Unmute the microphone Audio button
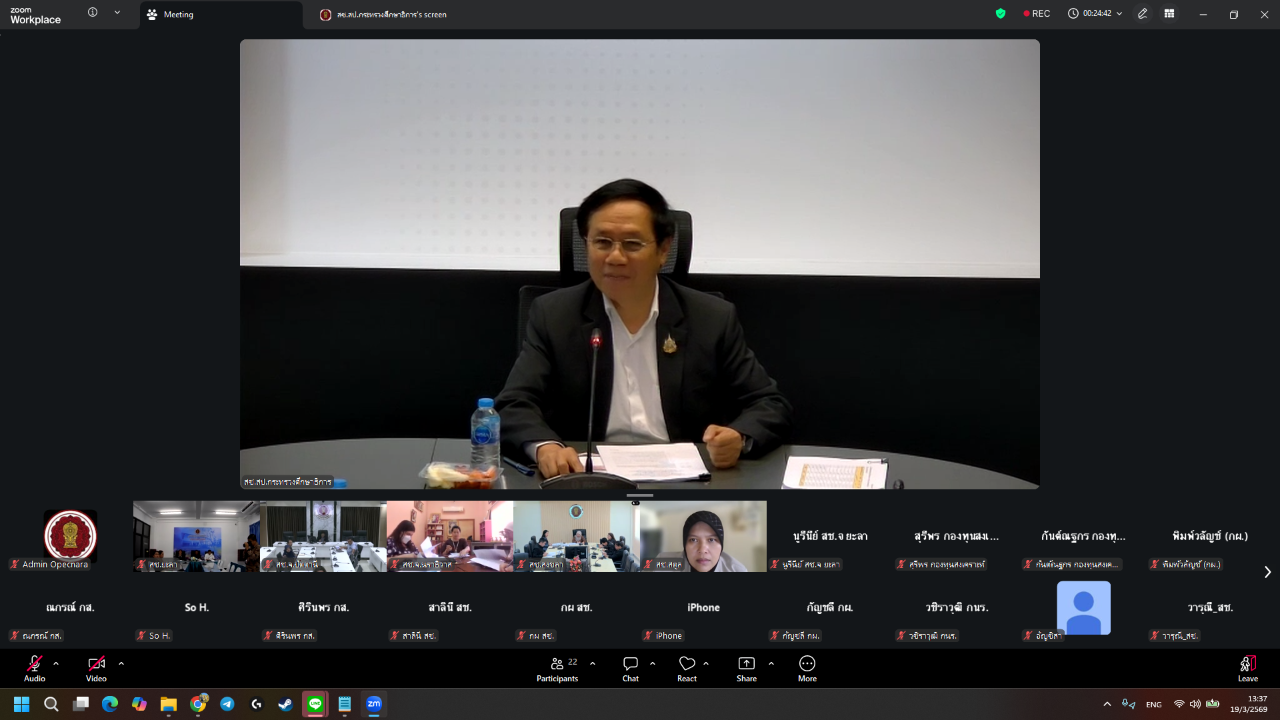This screenshot has width=1280, height=720. point(34,667)
